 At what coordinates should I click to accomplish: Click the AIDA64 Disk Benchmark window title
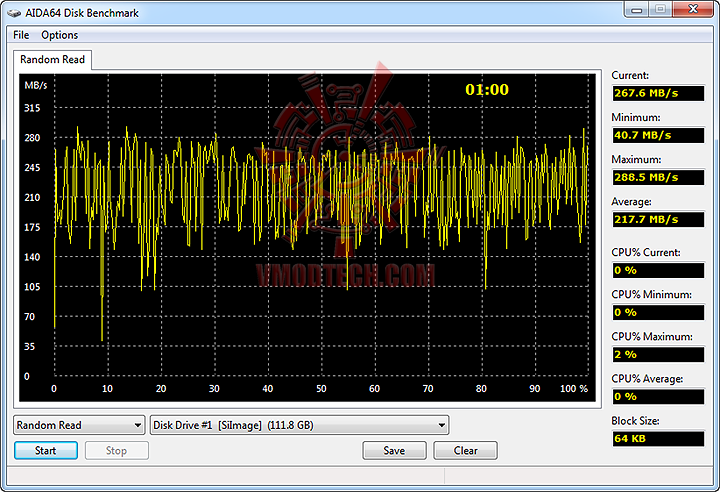(x=82, y=13)
